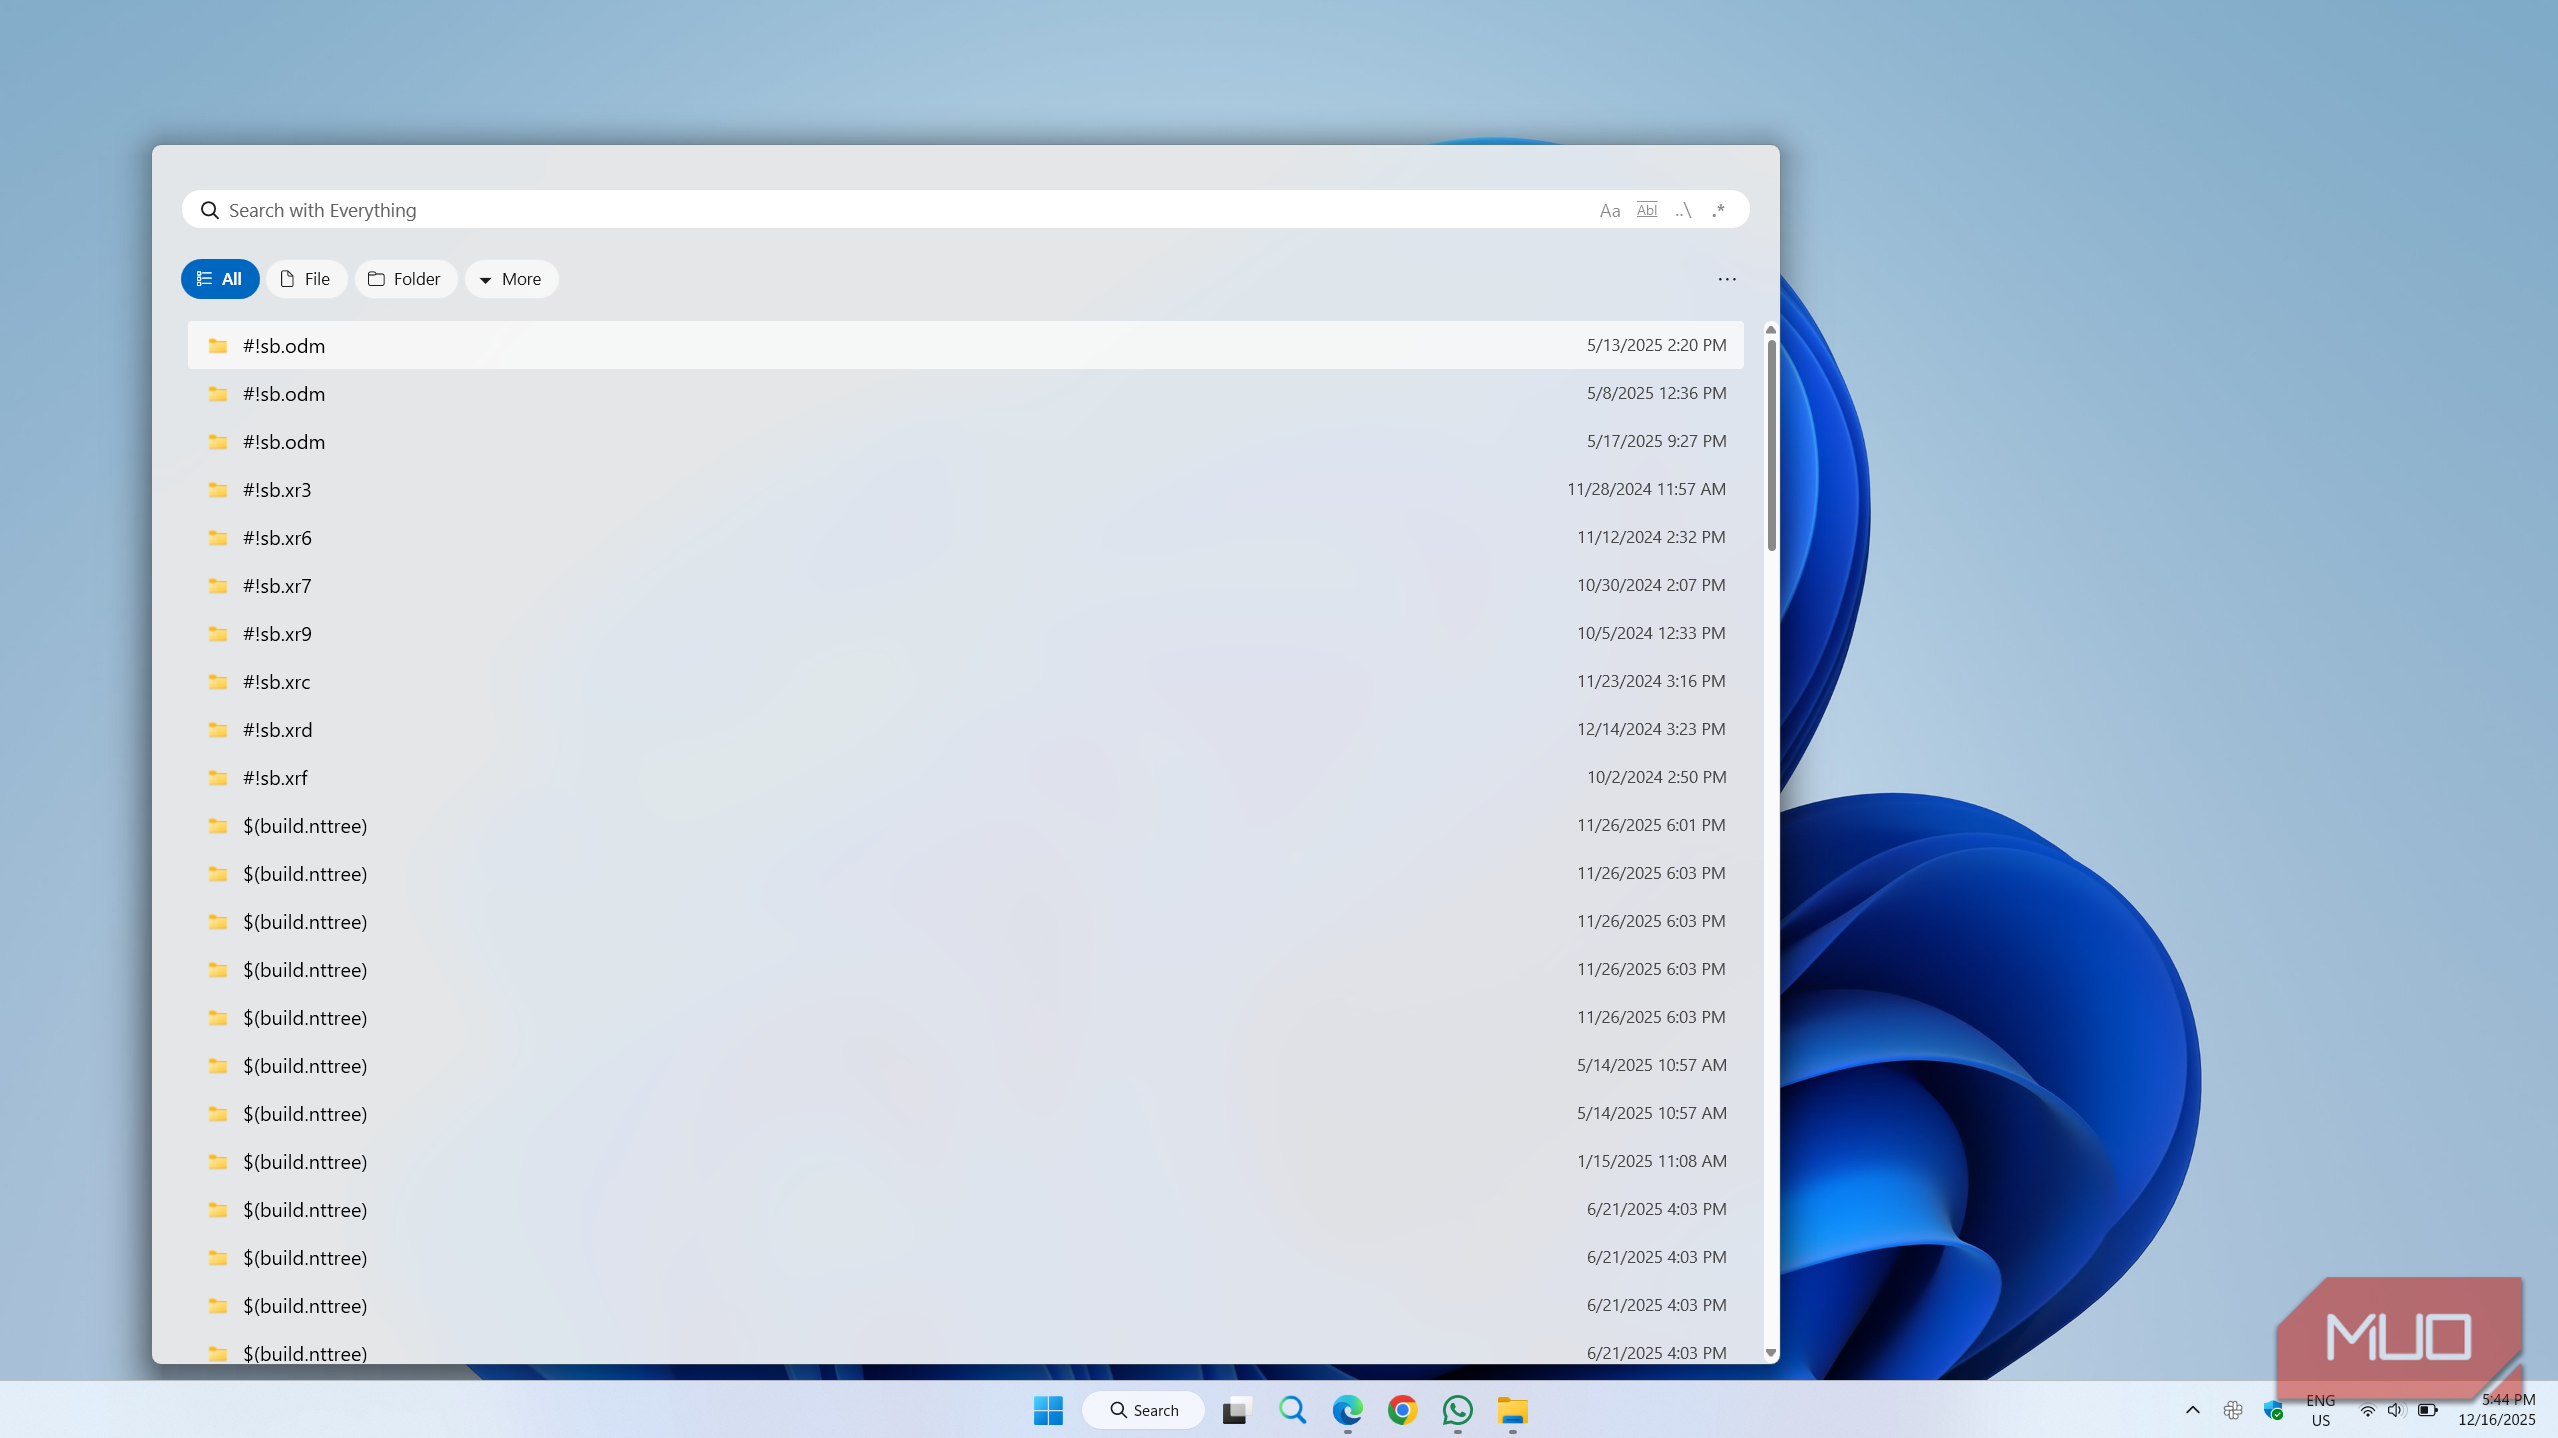Select the All filter tab
The width and height of the screenshot is (2558, 1438).
point(220,279)
